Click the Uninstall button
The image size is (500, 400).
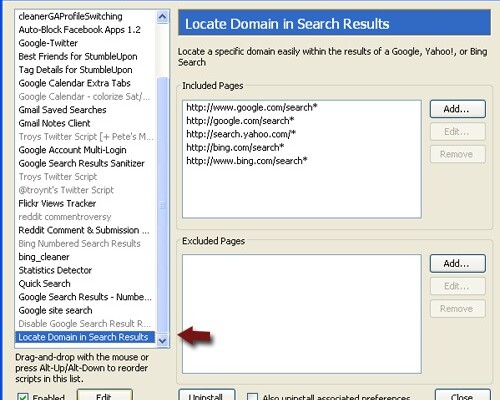point(207,395)
